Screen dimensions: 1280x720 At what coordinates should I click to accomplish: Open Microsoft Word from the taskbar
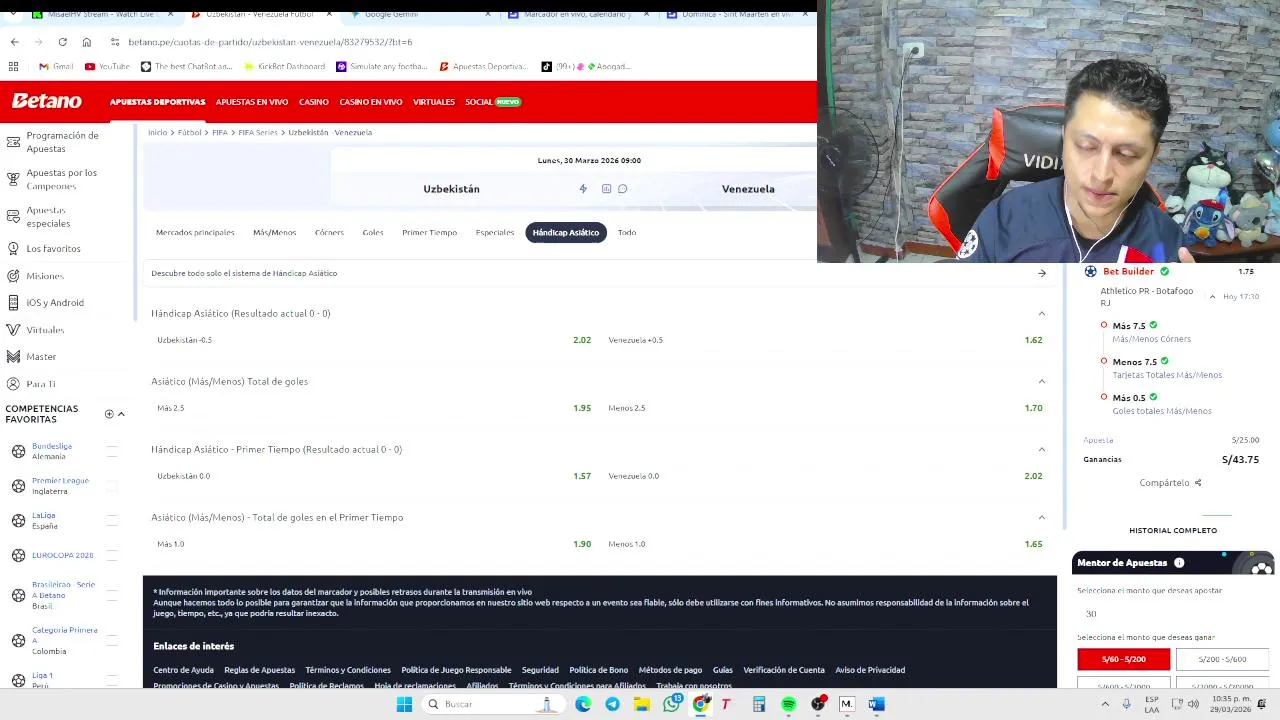(x=876, y=704)
